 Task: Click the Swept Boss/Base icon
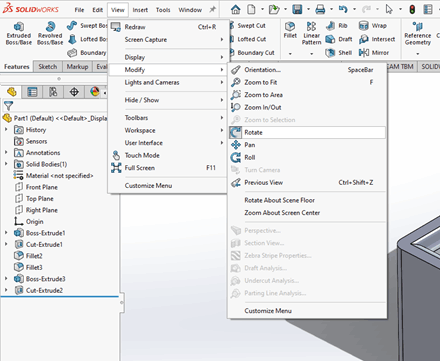point(72,26)
